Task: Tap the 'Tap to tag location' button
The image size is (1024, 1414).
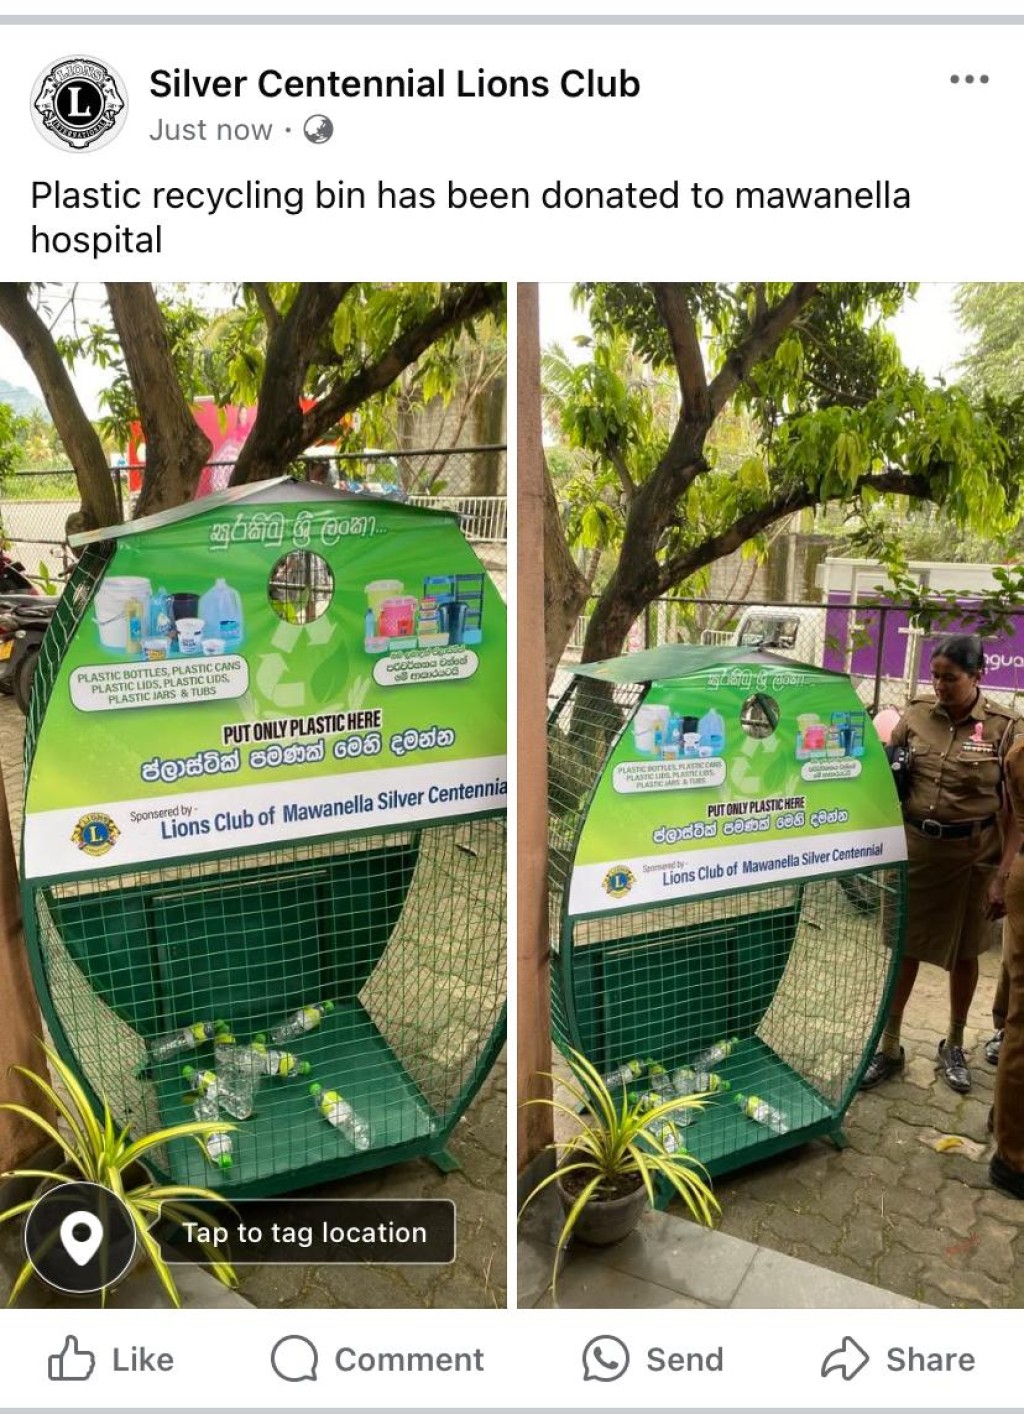Action: tap(305, 1232)
